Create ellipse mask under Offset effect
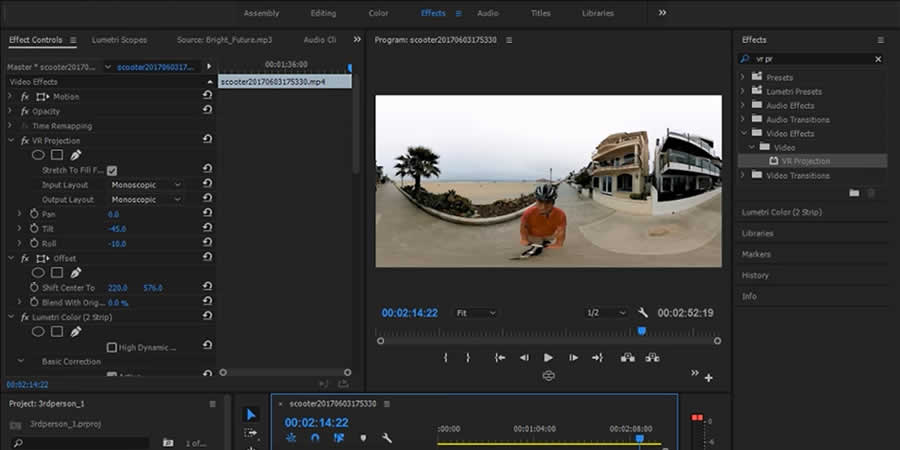Image resolution: width=900 pixels, height=450 pixels. [x=38, y=273]
